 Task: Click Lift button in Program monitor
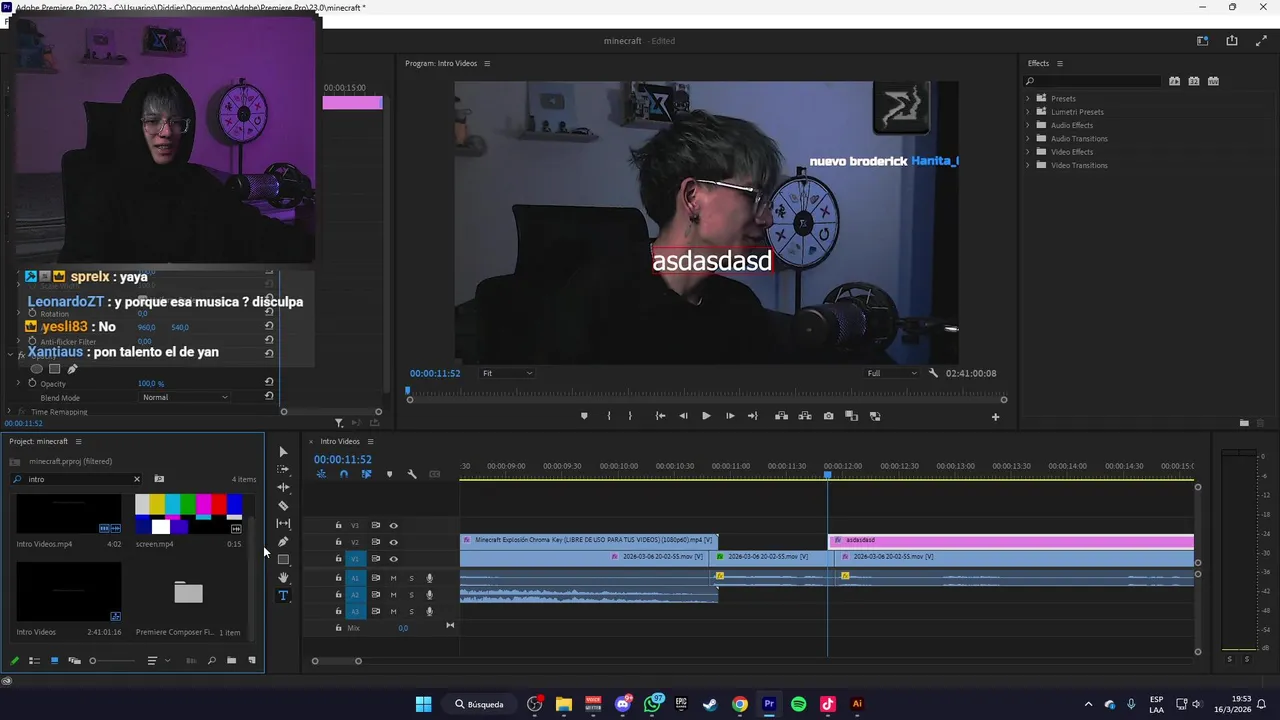pyautogui.click(x=781, y=416)
